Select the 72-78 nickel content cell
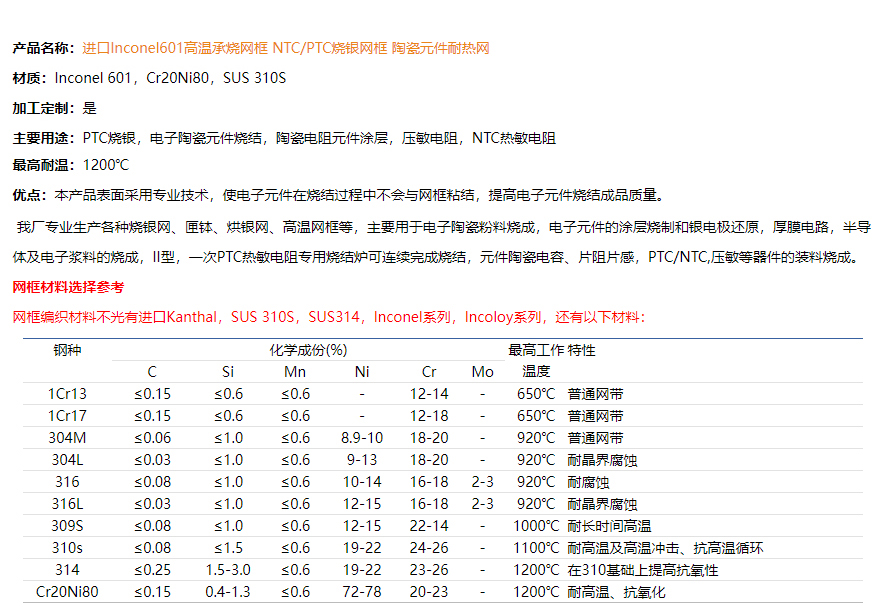877x608 pixels. click(361, 592)
